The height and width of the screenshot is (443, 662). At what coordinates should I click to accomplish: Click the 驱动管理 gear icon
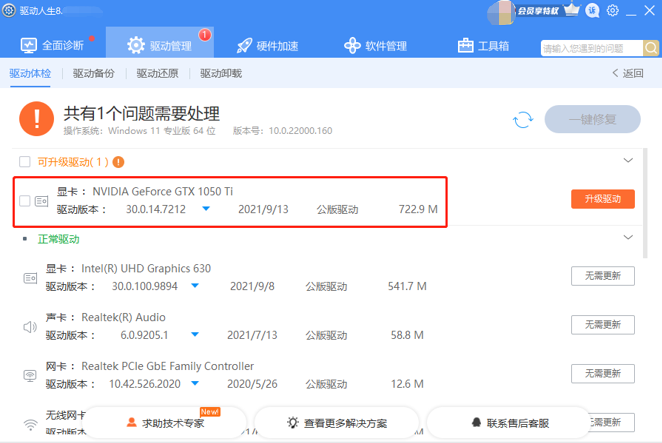(136, 45)
